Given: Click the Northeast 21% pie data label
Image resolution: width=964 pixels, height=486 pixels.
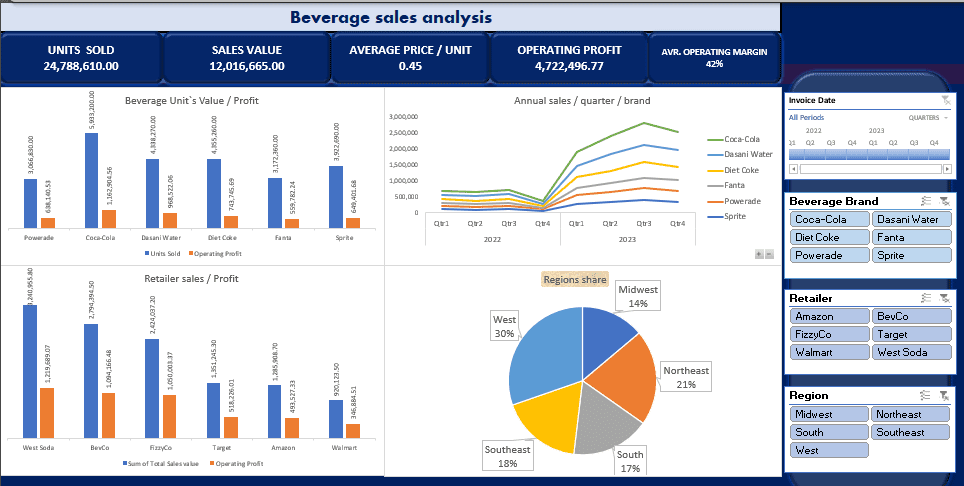Looking at the screenshot, I should pos(686,377).
